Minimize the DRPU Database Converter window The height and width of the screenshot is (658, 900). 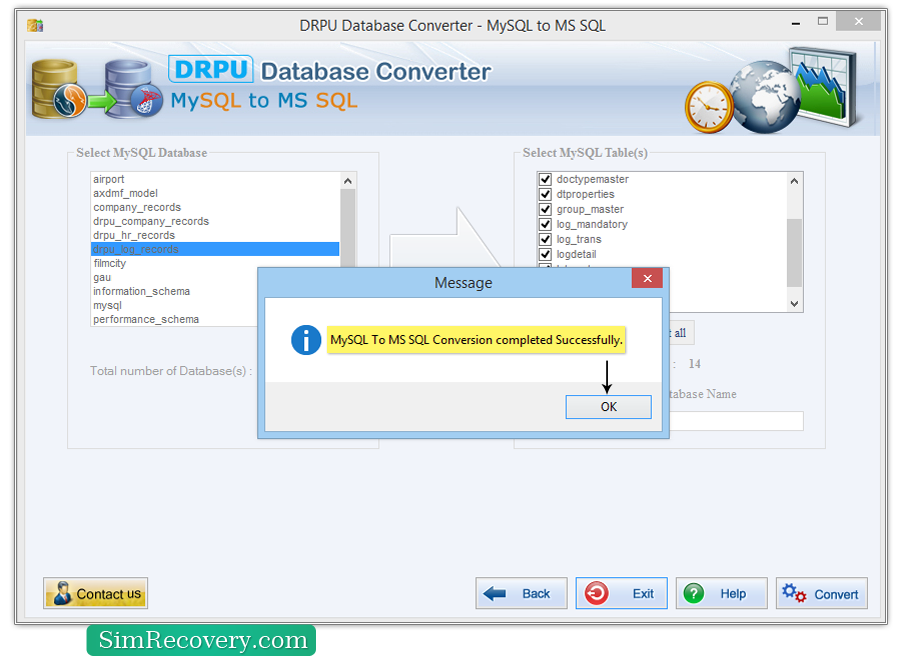tap(796, 23)
